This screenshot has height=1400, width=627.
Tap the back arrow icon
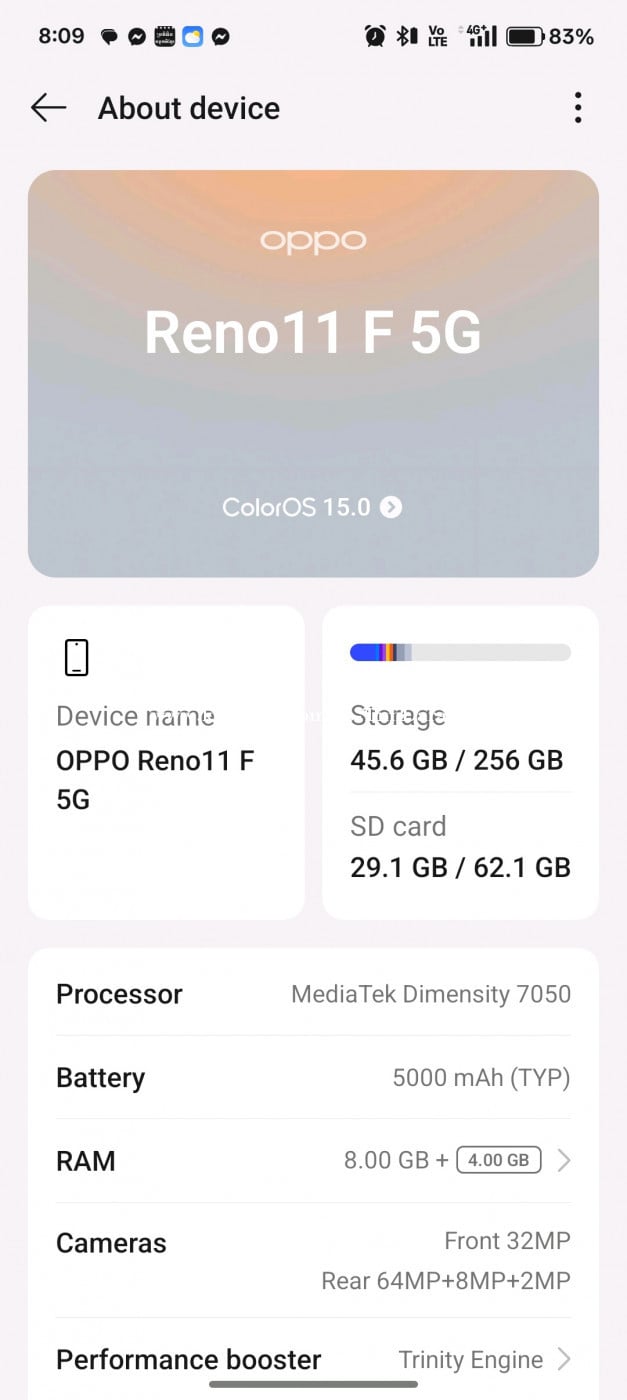[48, 108]
